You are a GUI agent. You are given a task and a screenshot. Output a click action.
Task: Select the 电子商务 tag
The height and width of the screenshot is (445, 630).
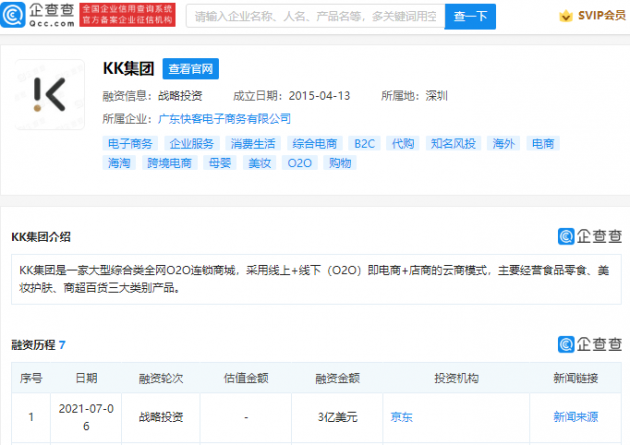pos(129,144)
